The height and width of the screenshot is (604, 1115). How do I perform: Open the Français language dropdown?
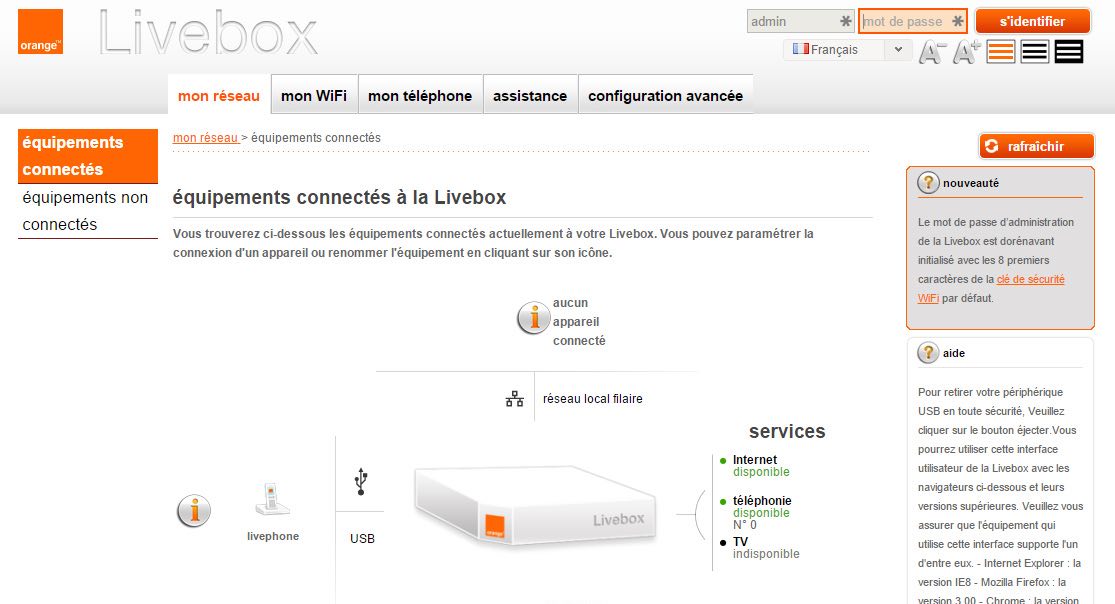point(848,50)
